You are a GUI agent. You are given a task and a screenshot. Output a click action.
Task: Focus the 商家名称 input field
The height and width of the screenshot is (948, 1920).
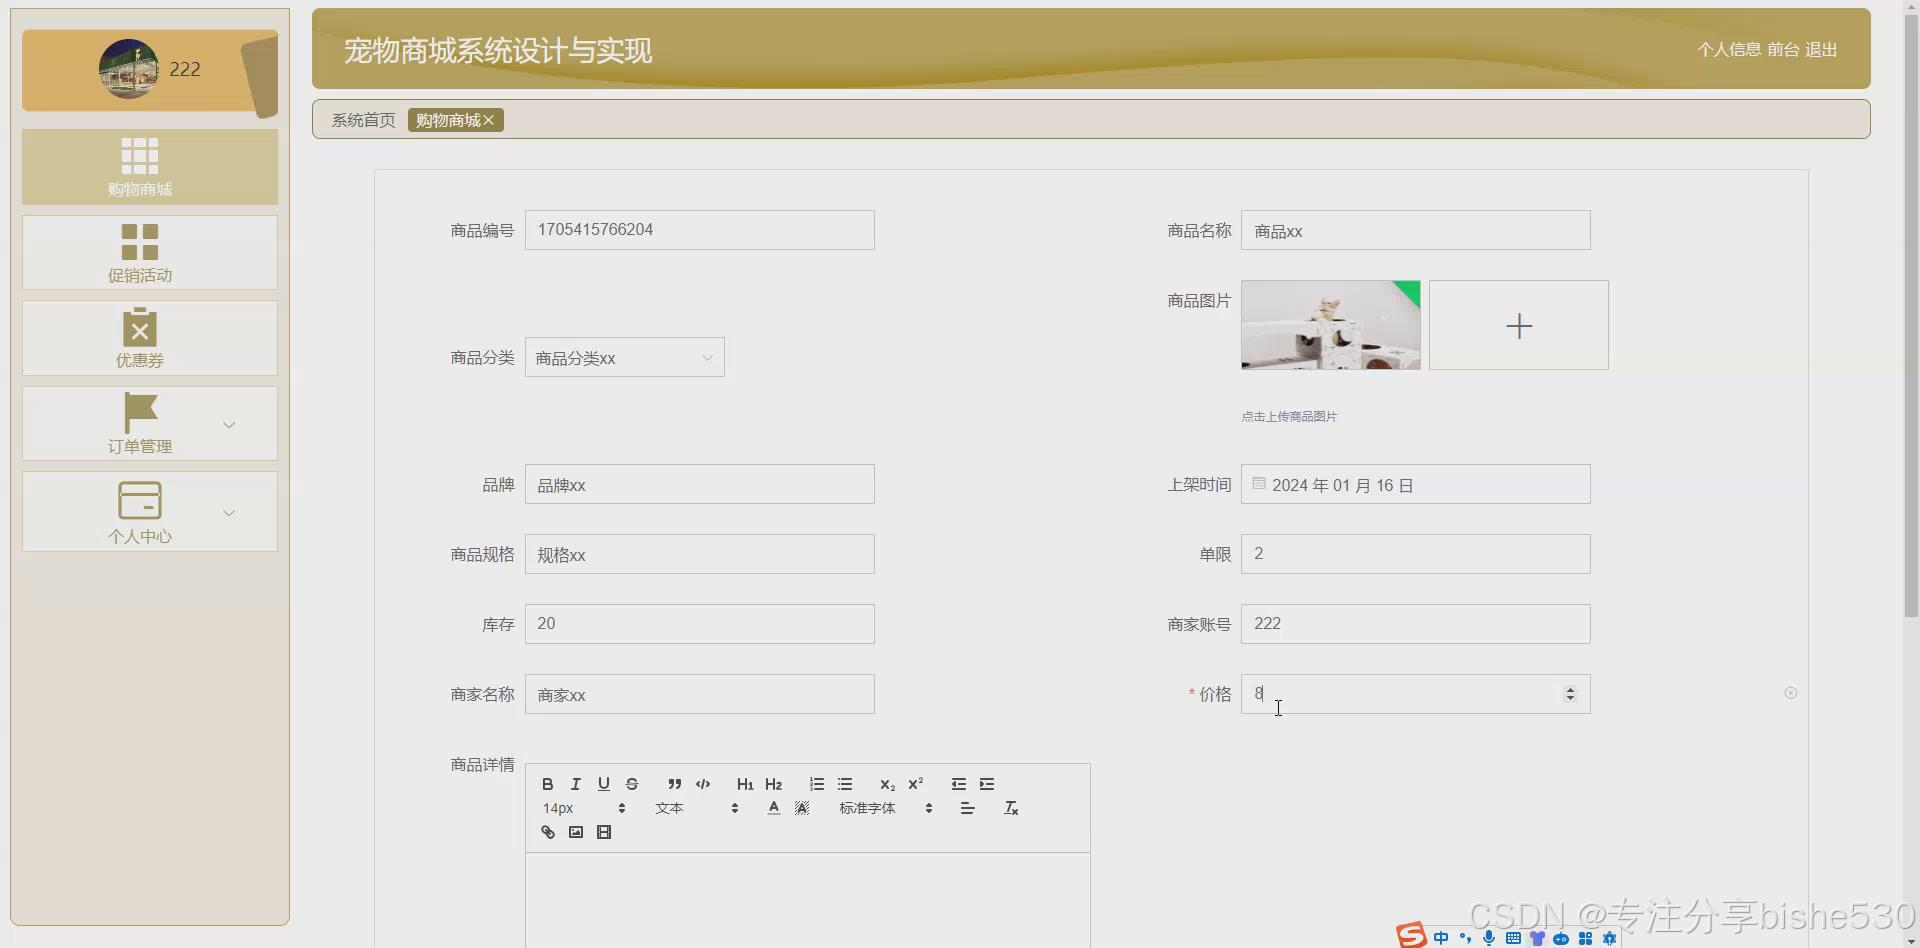pyautogui.click(x=700, y=694)
